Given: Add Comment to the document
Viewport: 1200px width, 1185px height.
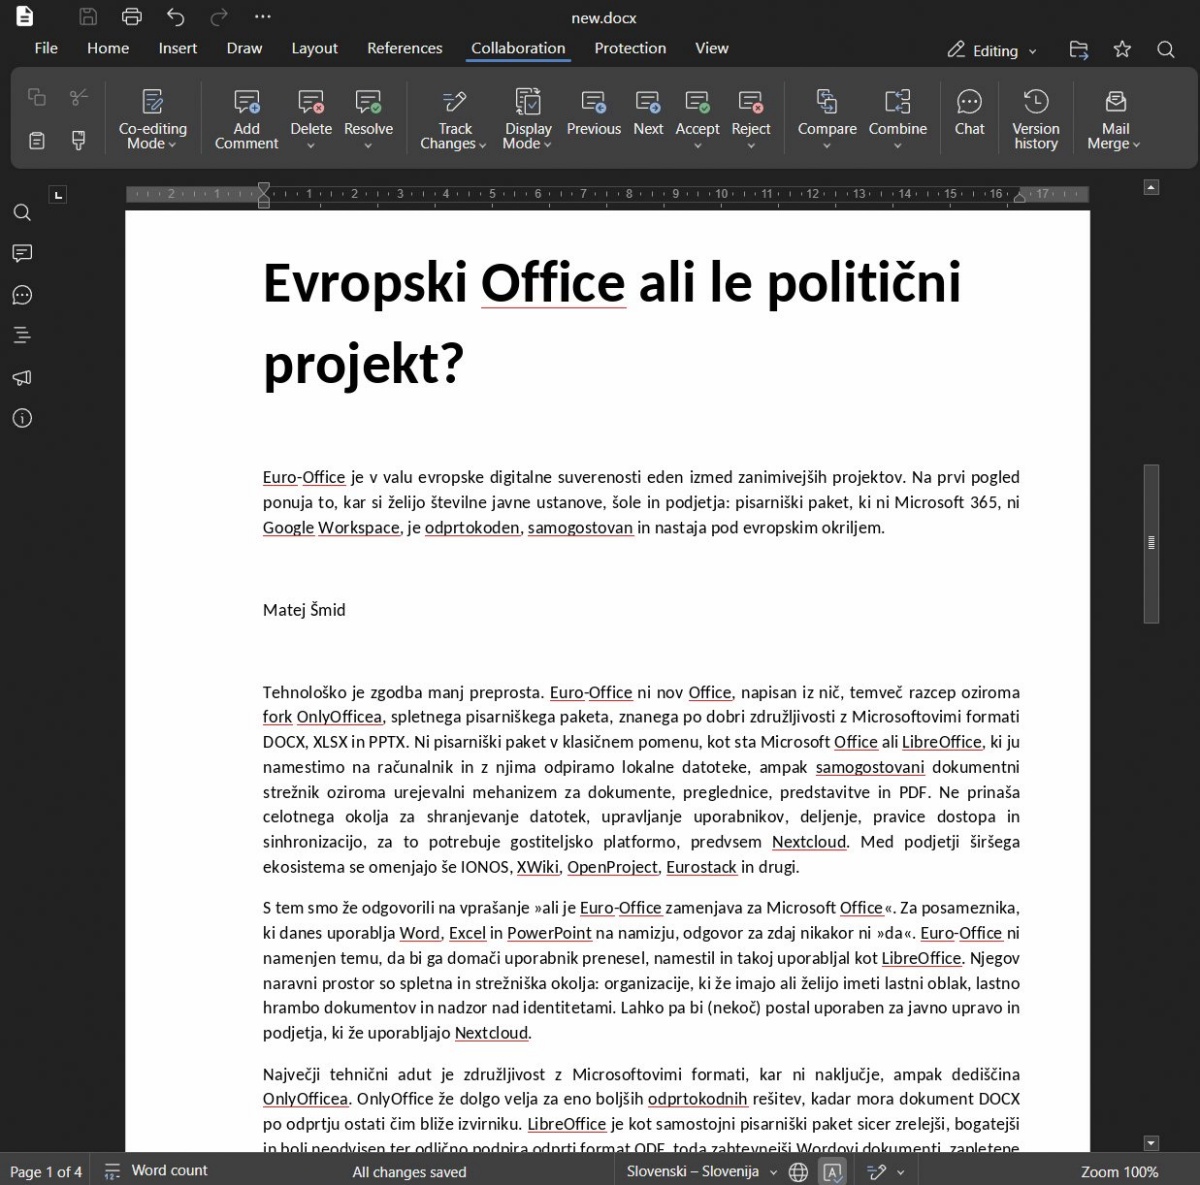Looking at the screenshot, I should [246, 119].
